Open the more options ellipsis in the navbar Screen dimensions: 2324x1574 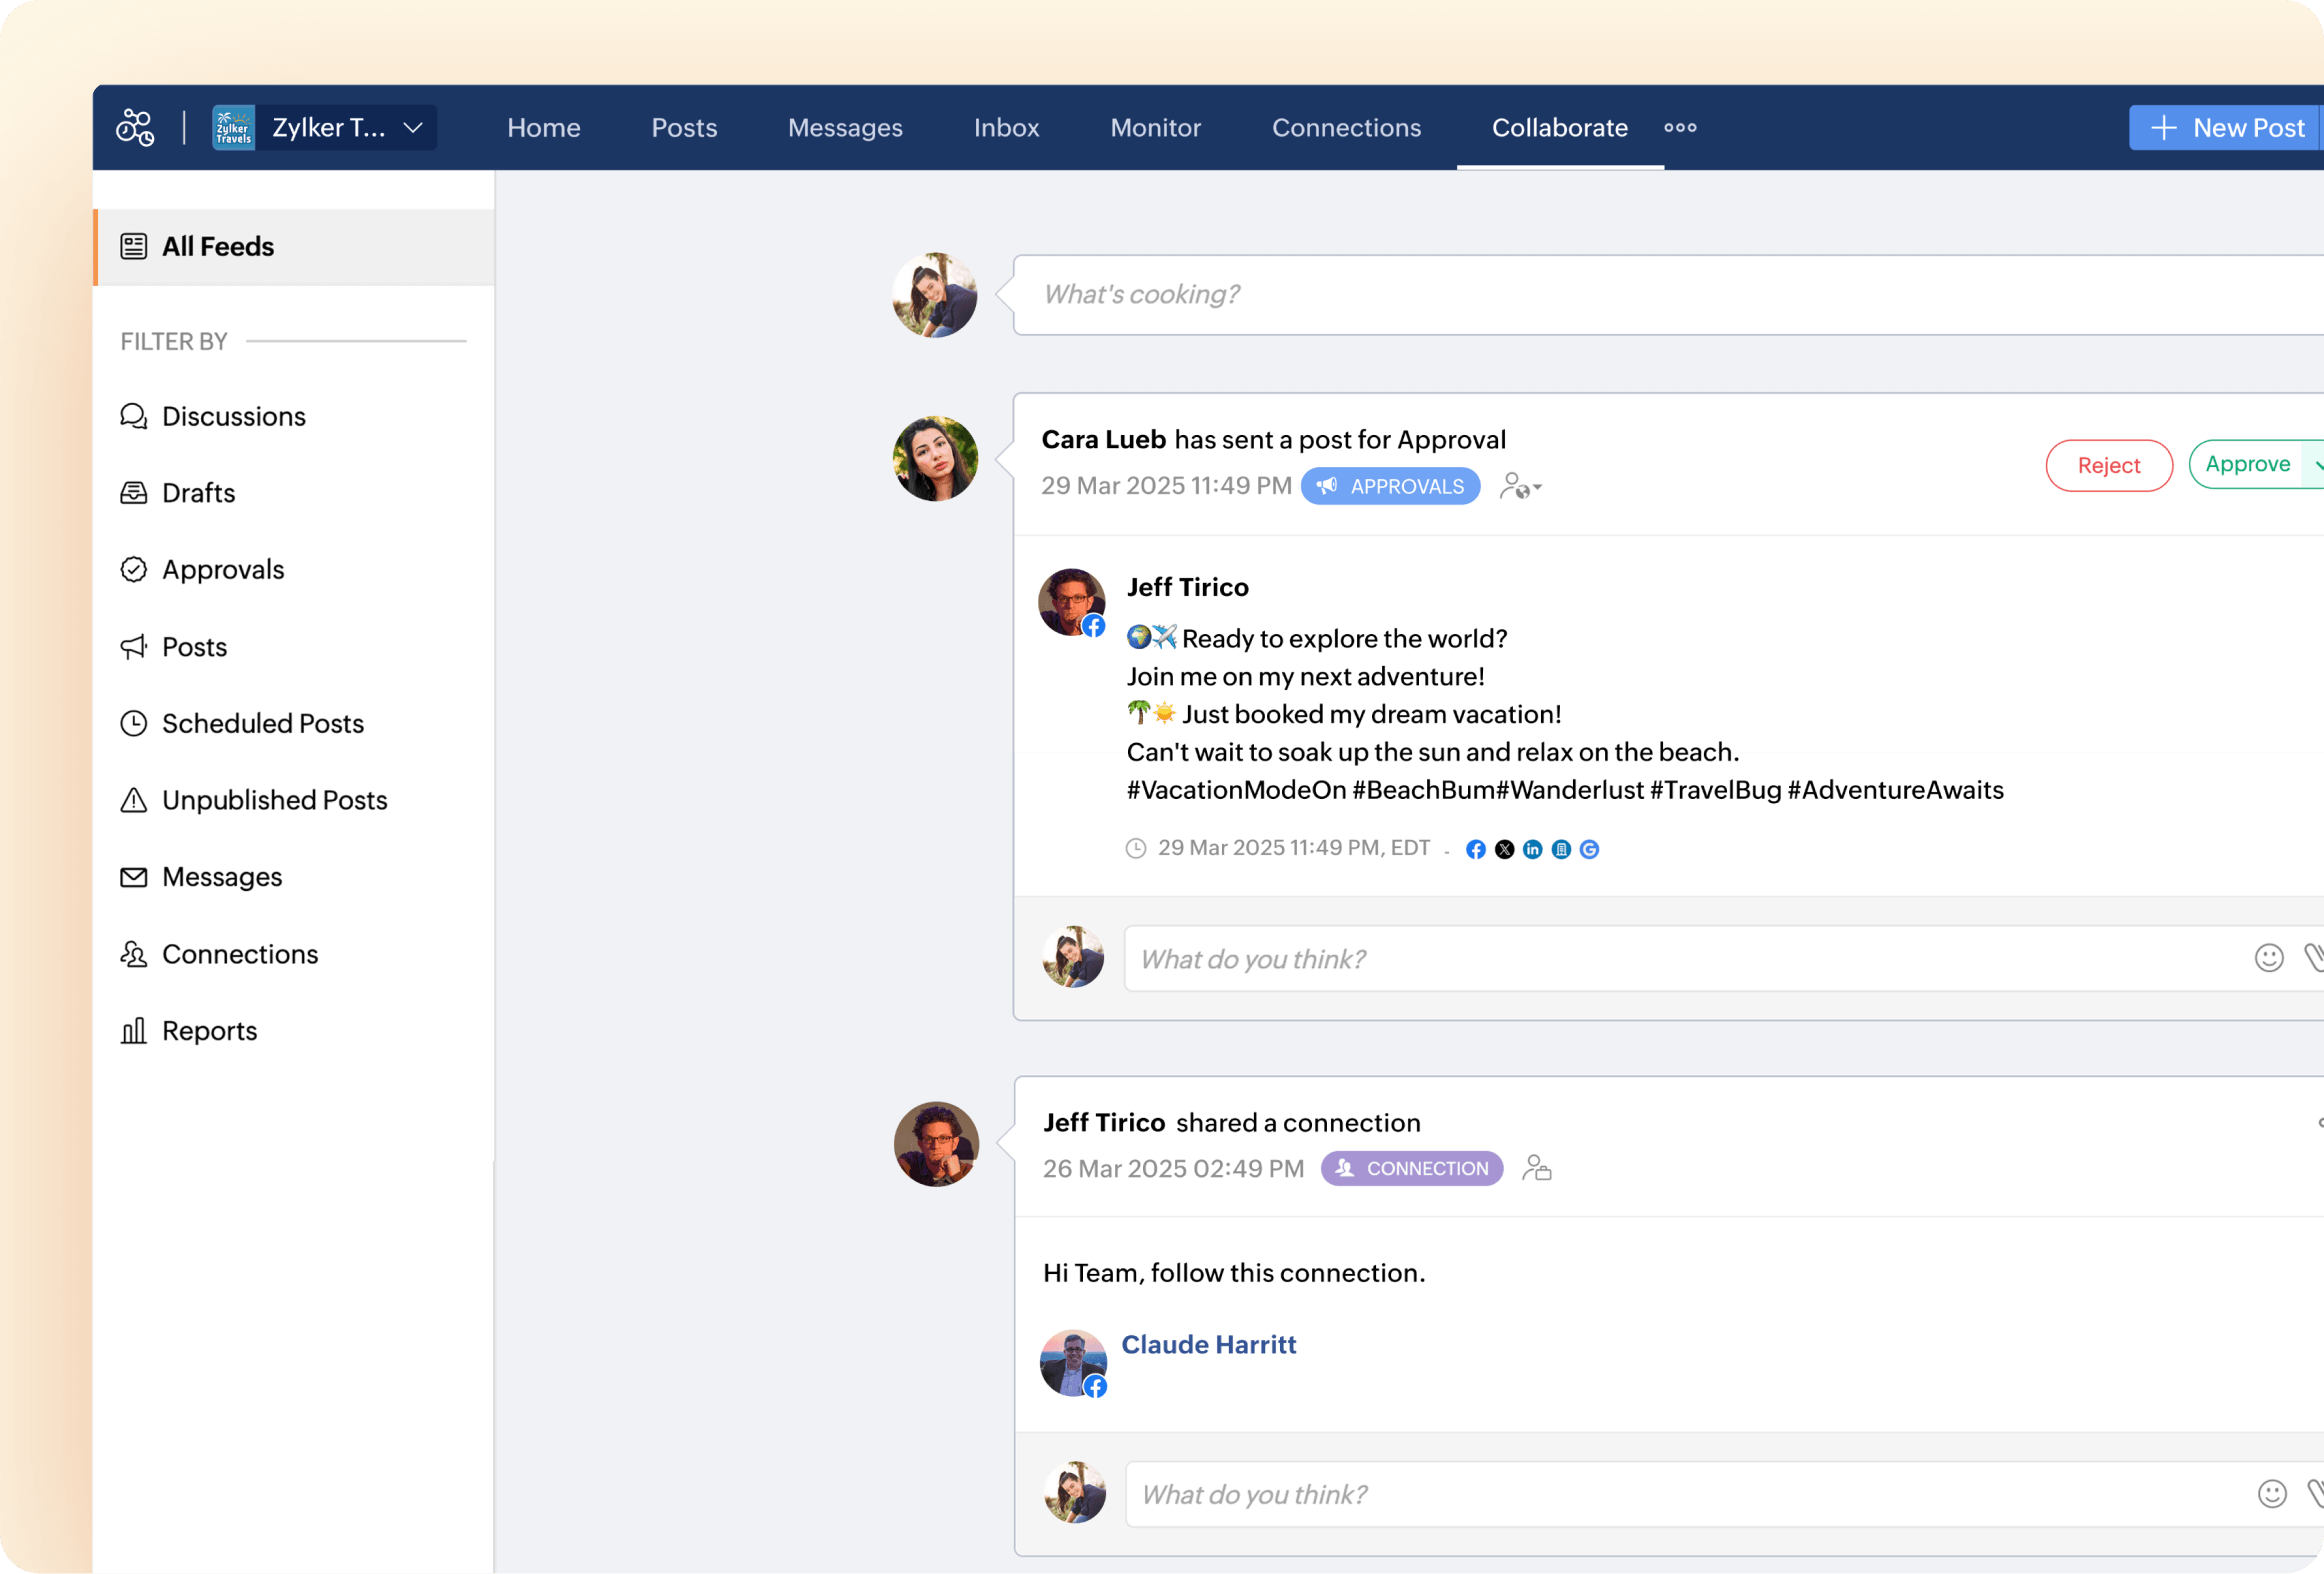[1680, 128]
